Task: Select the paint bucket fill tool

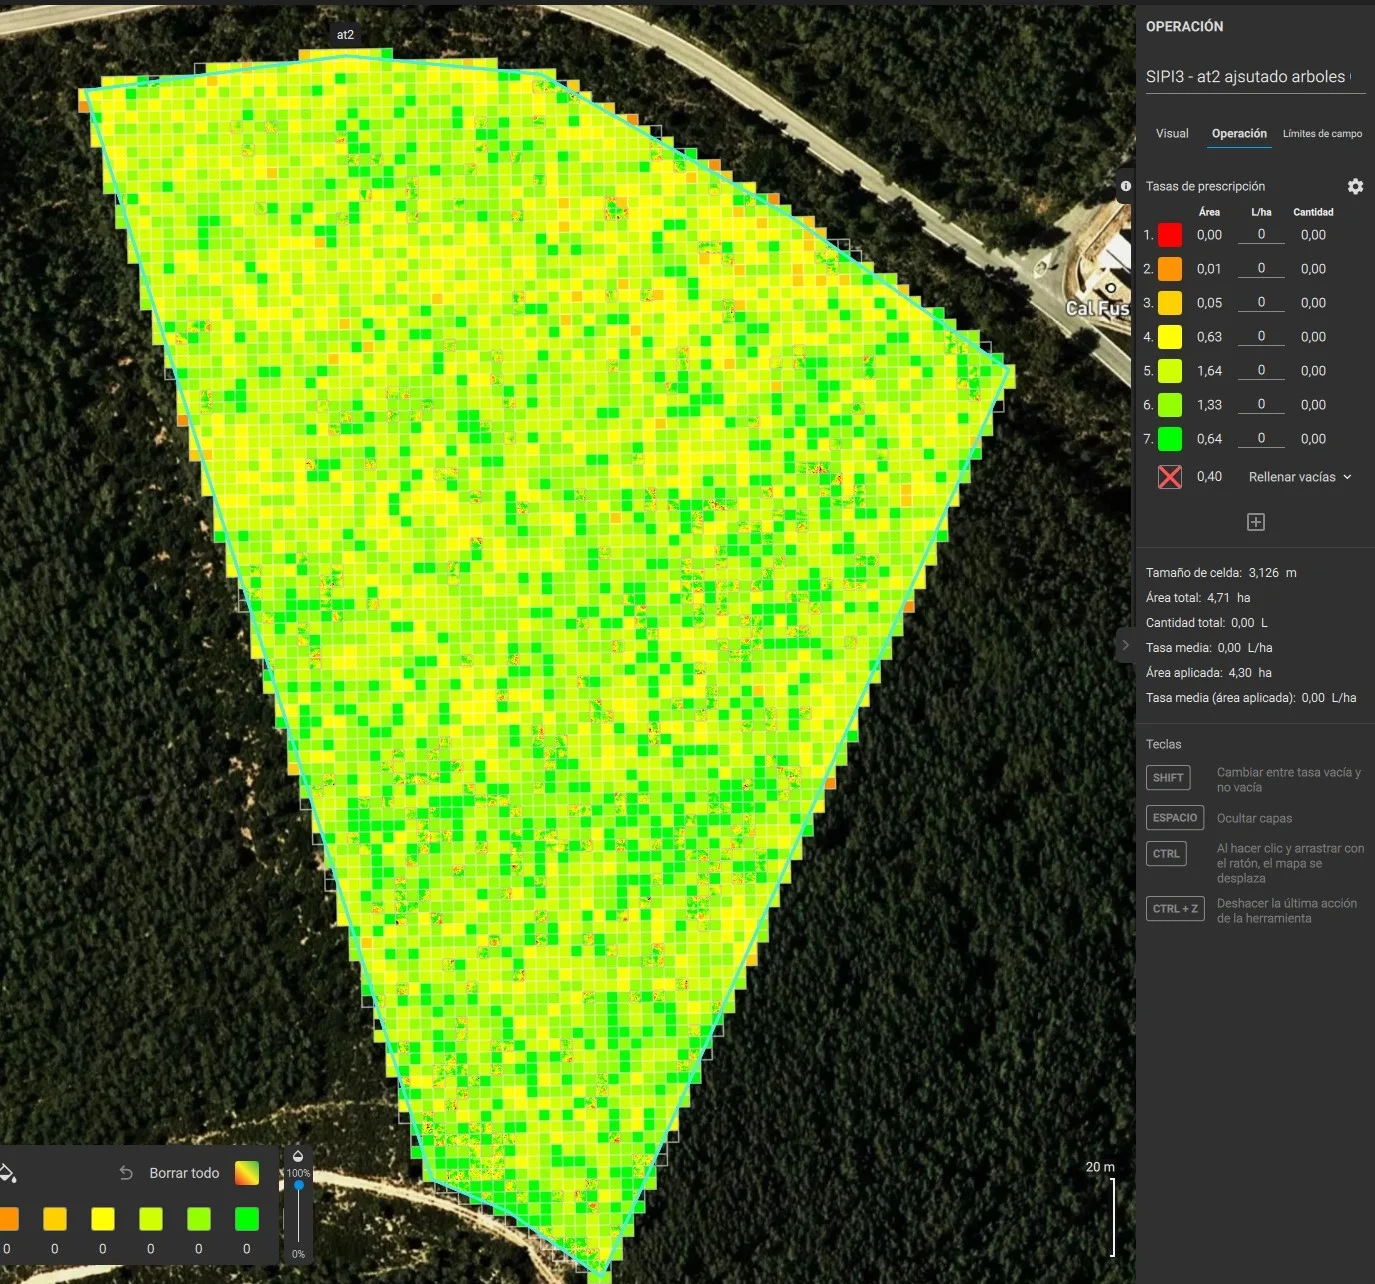Action: click(8, 1173)
